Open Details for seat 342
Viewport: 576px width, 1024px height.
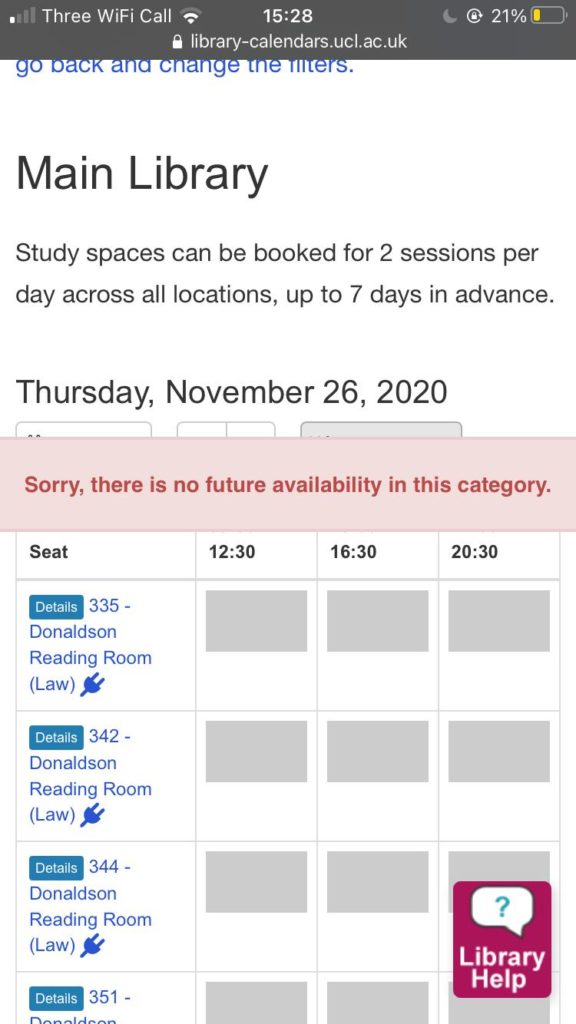coord(57,737)
